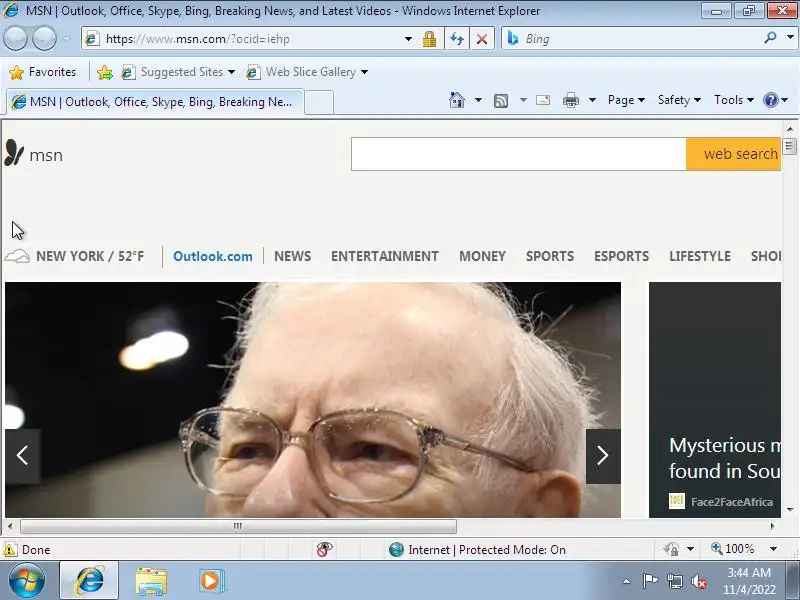This screenshot has height=600, width=800.
Task: Open Suggested Sites link
Action: (x=178, y=72)
